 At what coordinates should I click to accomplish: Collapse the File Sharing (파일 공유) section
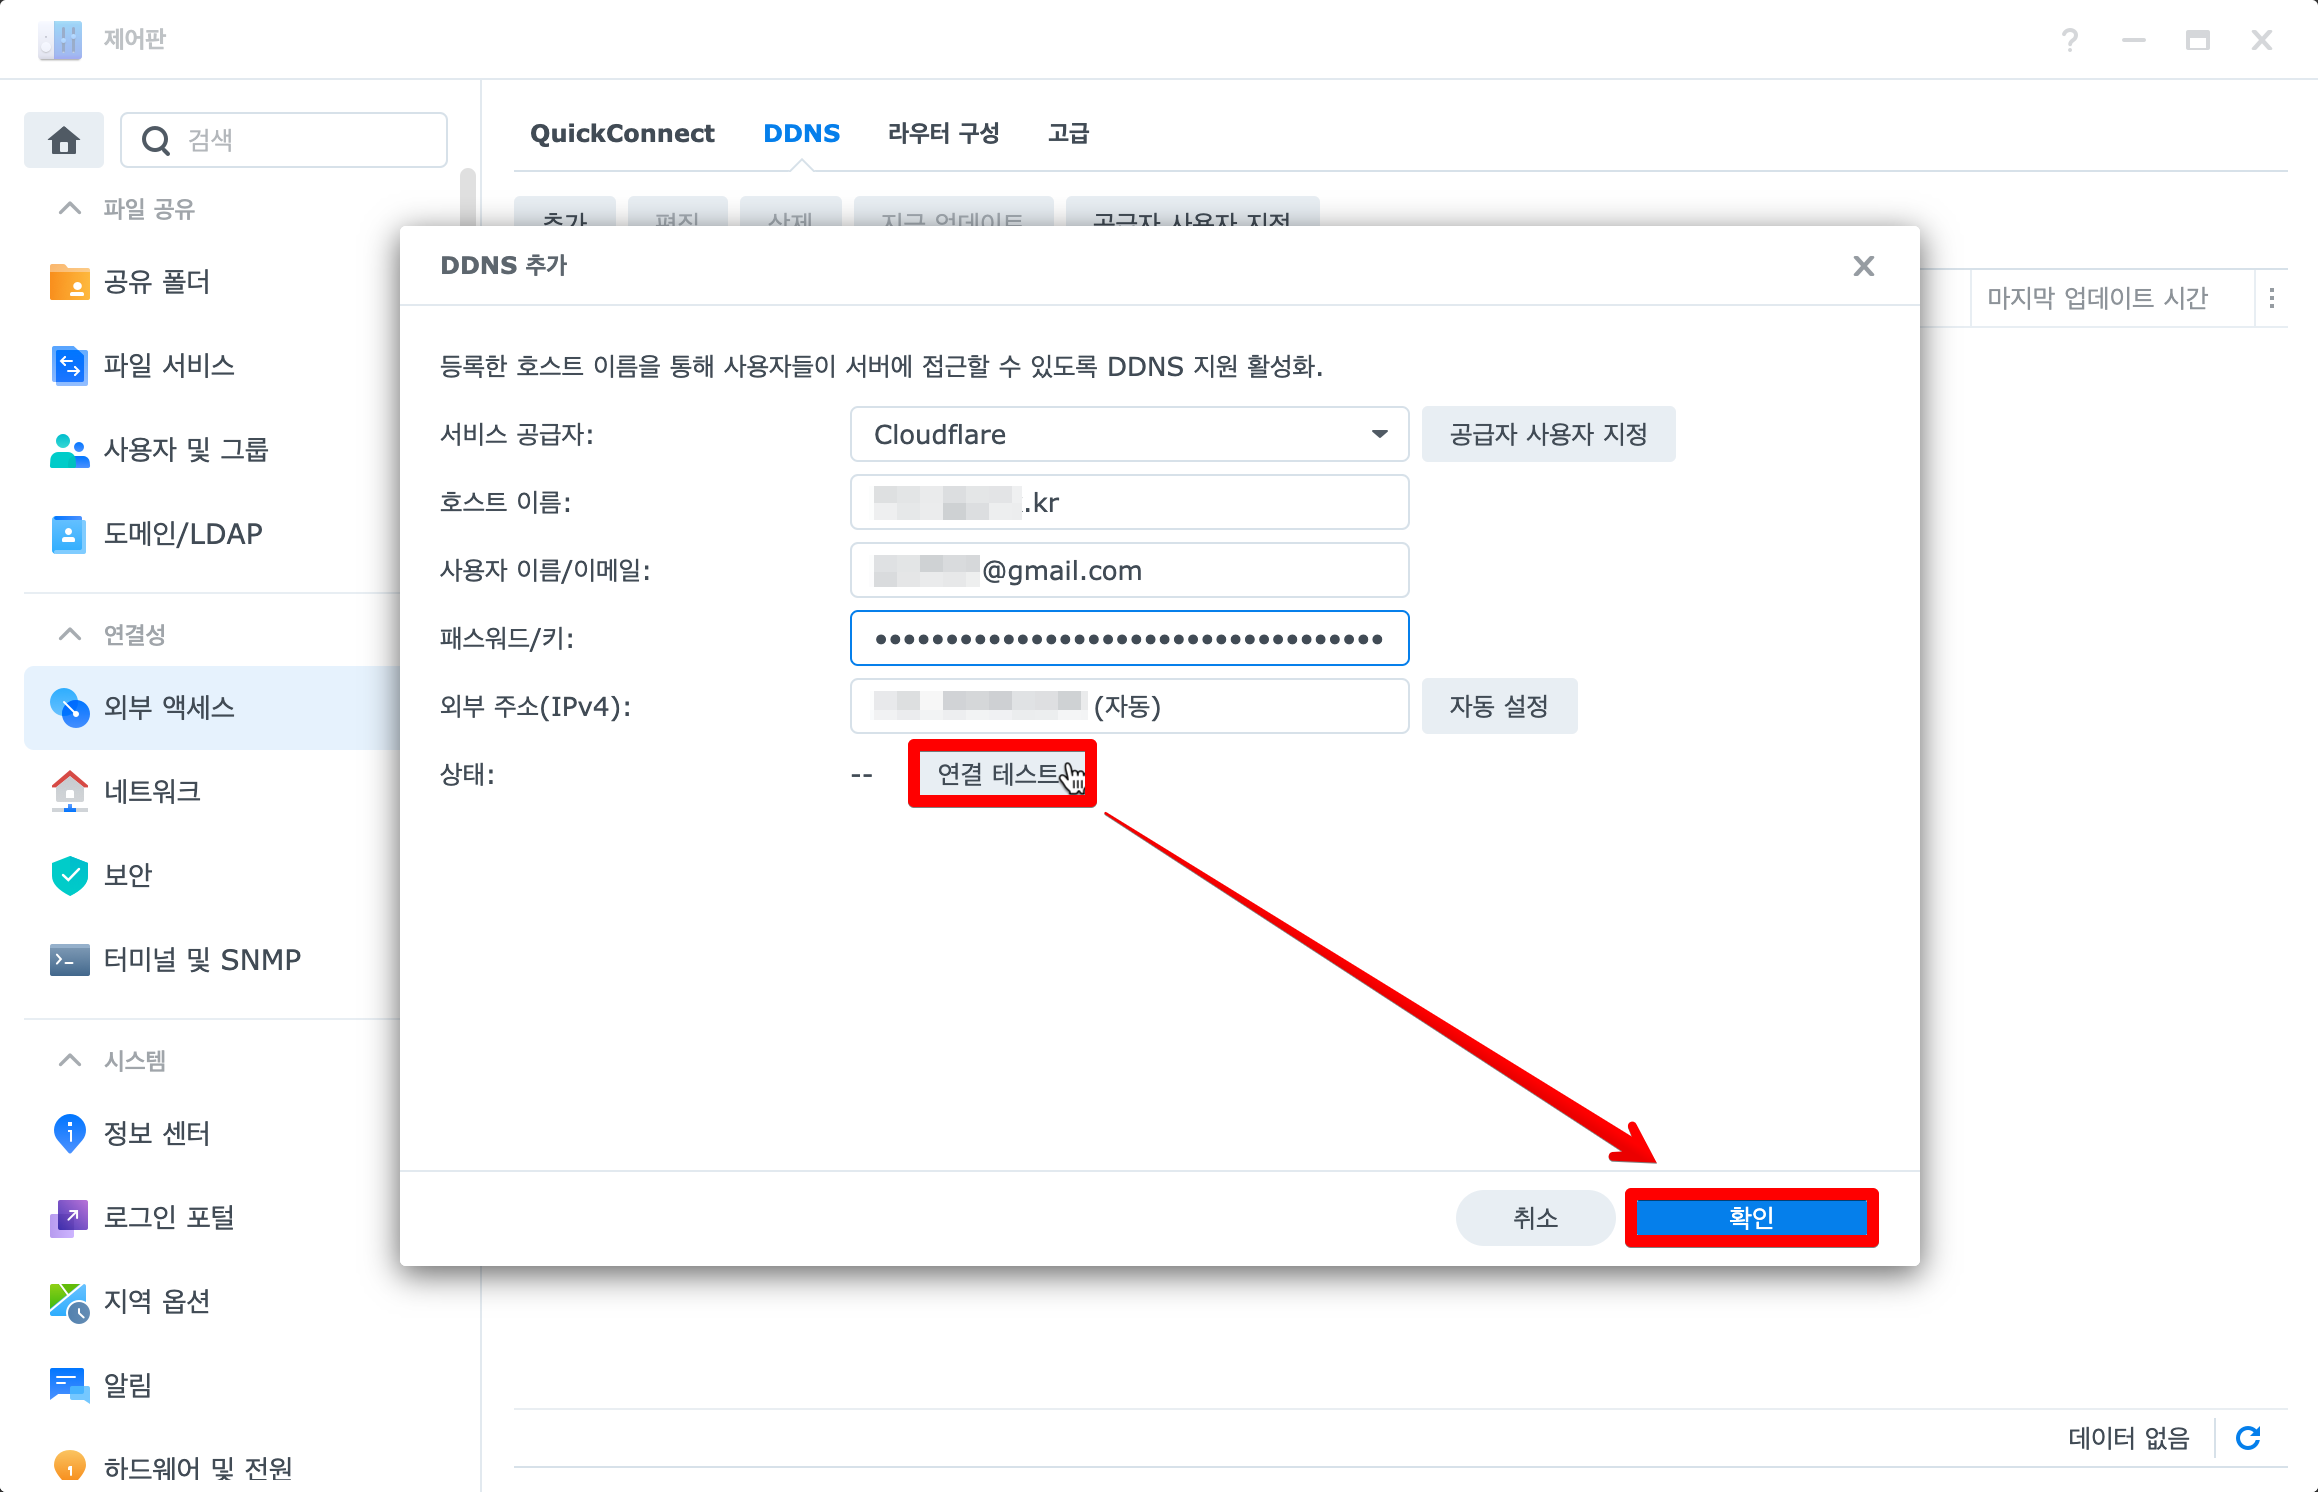[x=70, y=209]
